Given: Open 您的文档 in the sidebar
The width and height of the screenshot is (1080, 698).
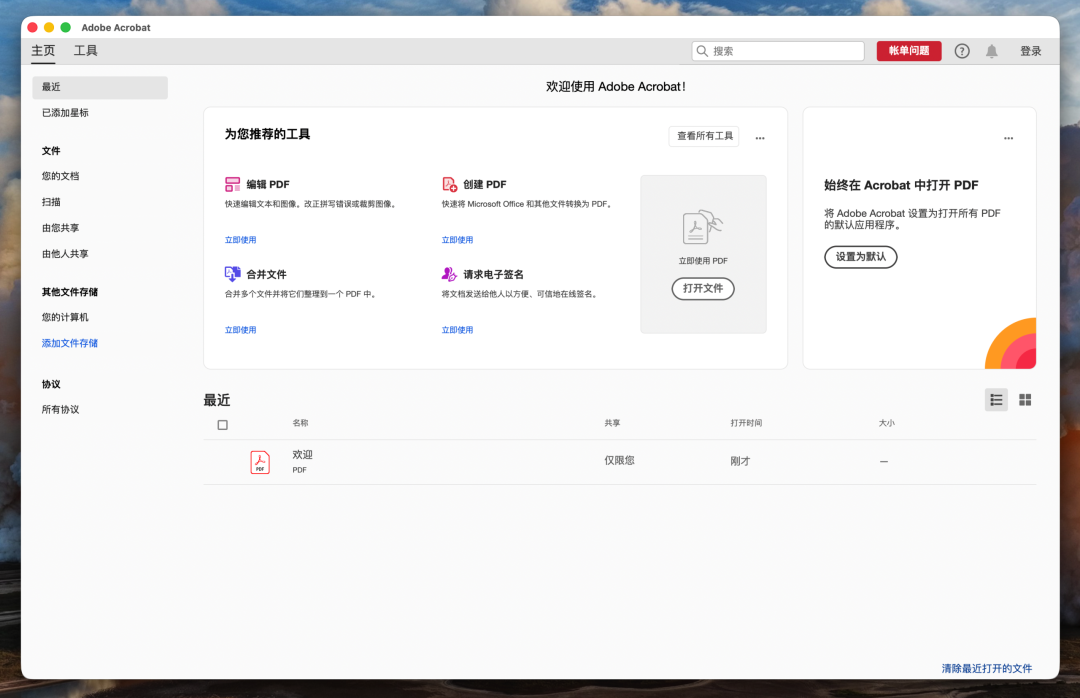Looking at the screenshot, I should tap(61, 176).
